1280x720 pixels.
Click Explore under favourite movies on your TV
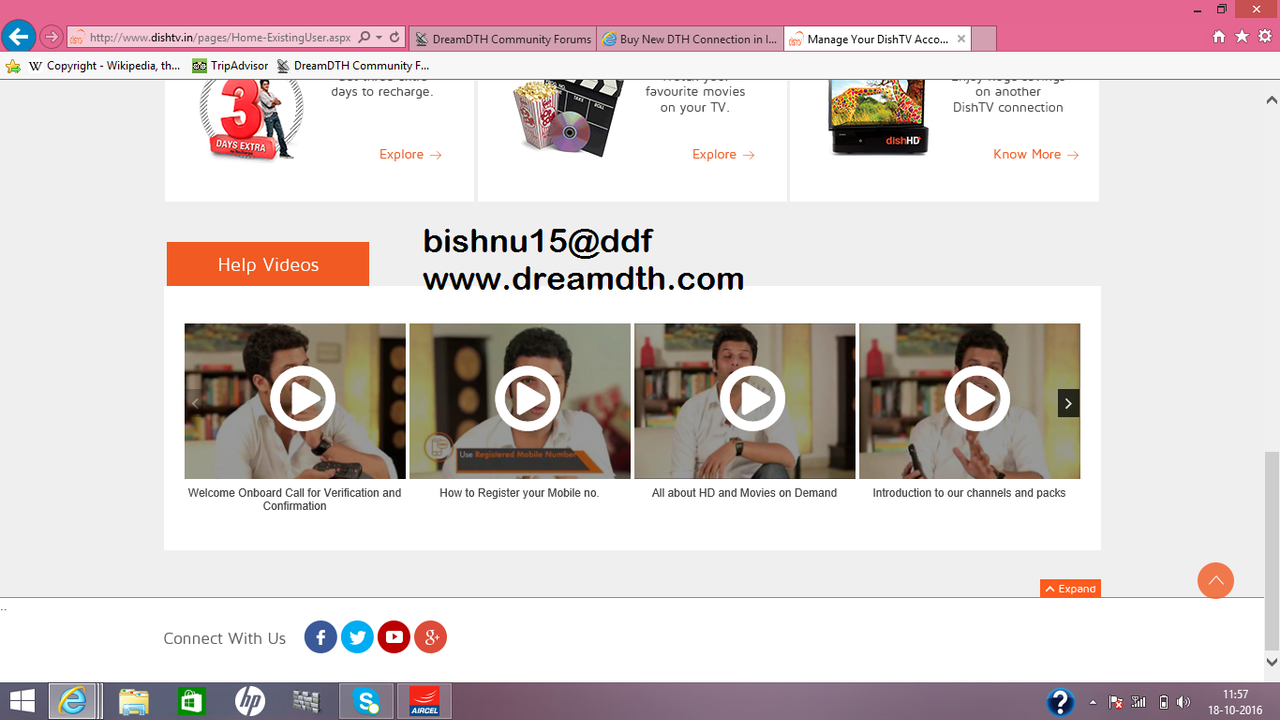pos(723,154)
